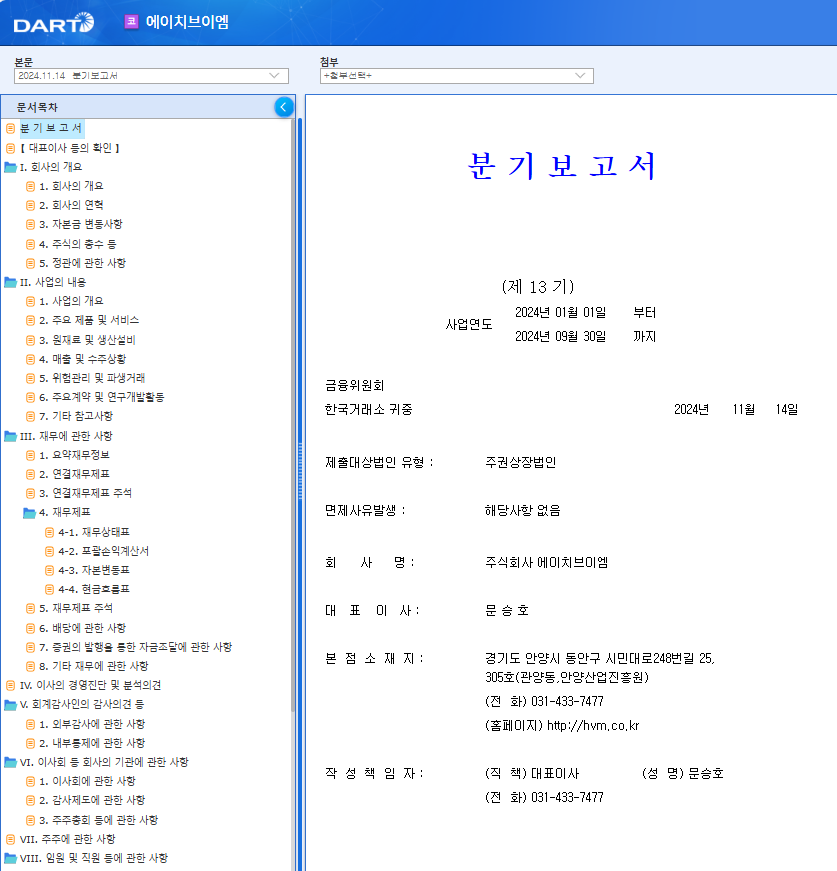Open '7. 증권의 발행을 통한 자금조달' section

point(136,647)
